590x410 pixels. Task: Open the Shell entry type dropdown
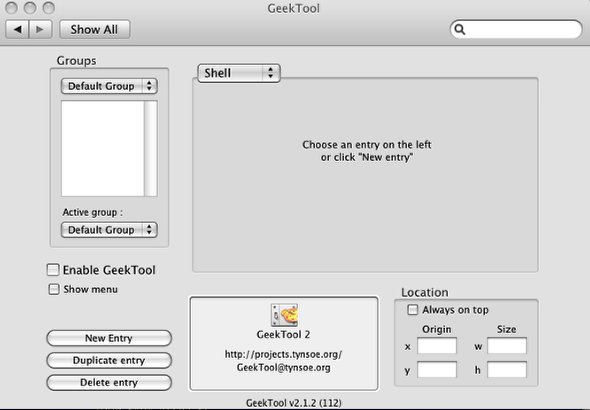point(239,73)
